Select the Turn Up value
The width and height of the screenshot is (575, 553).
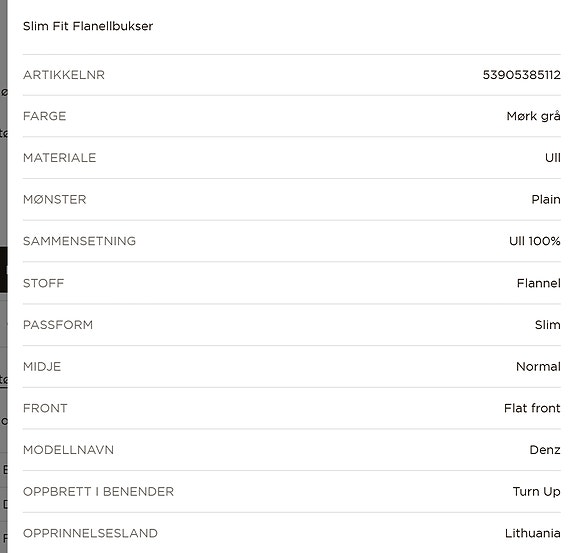coord(536,492)
